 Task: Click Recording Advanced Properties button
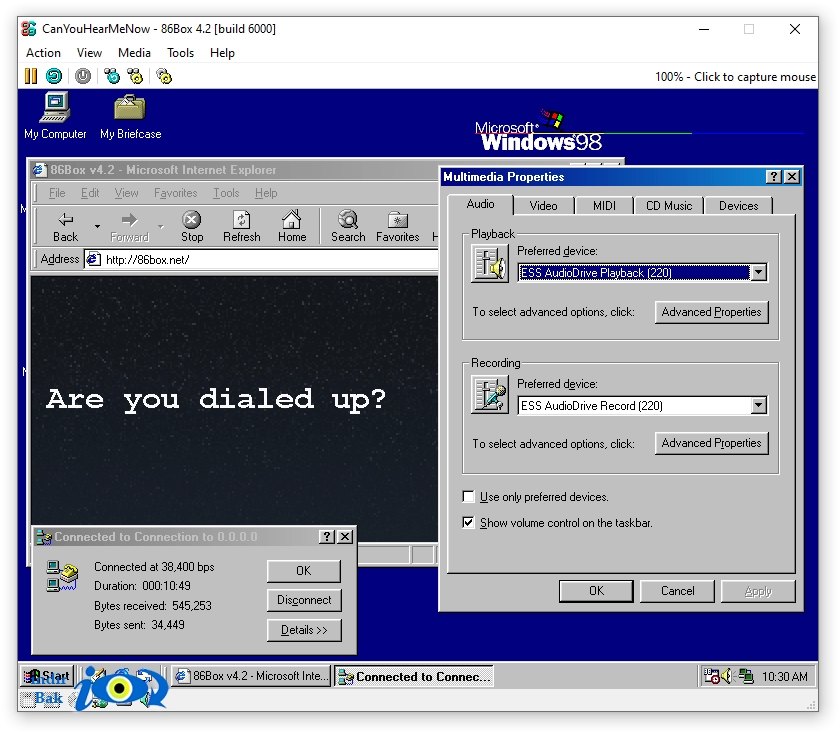click(711, 443)
